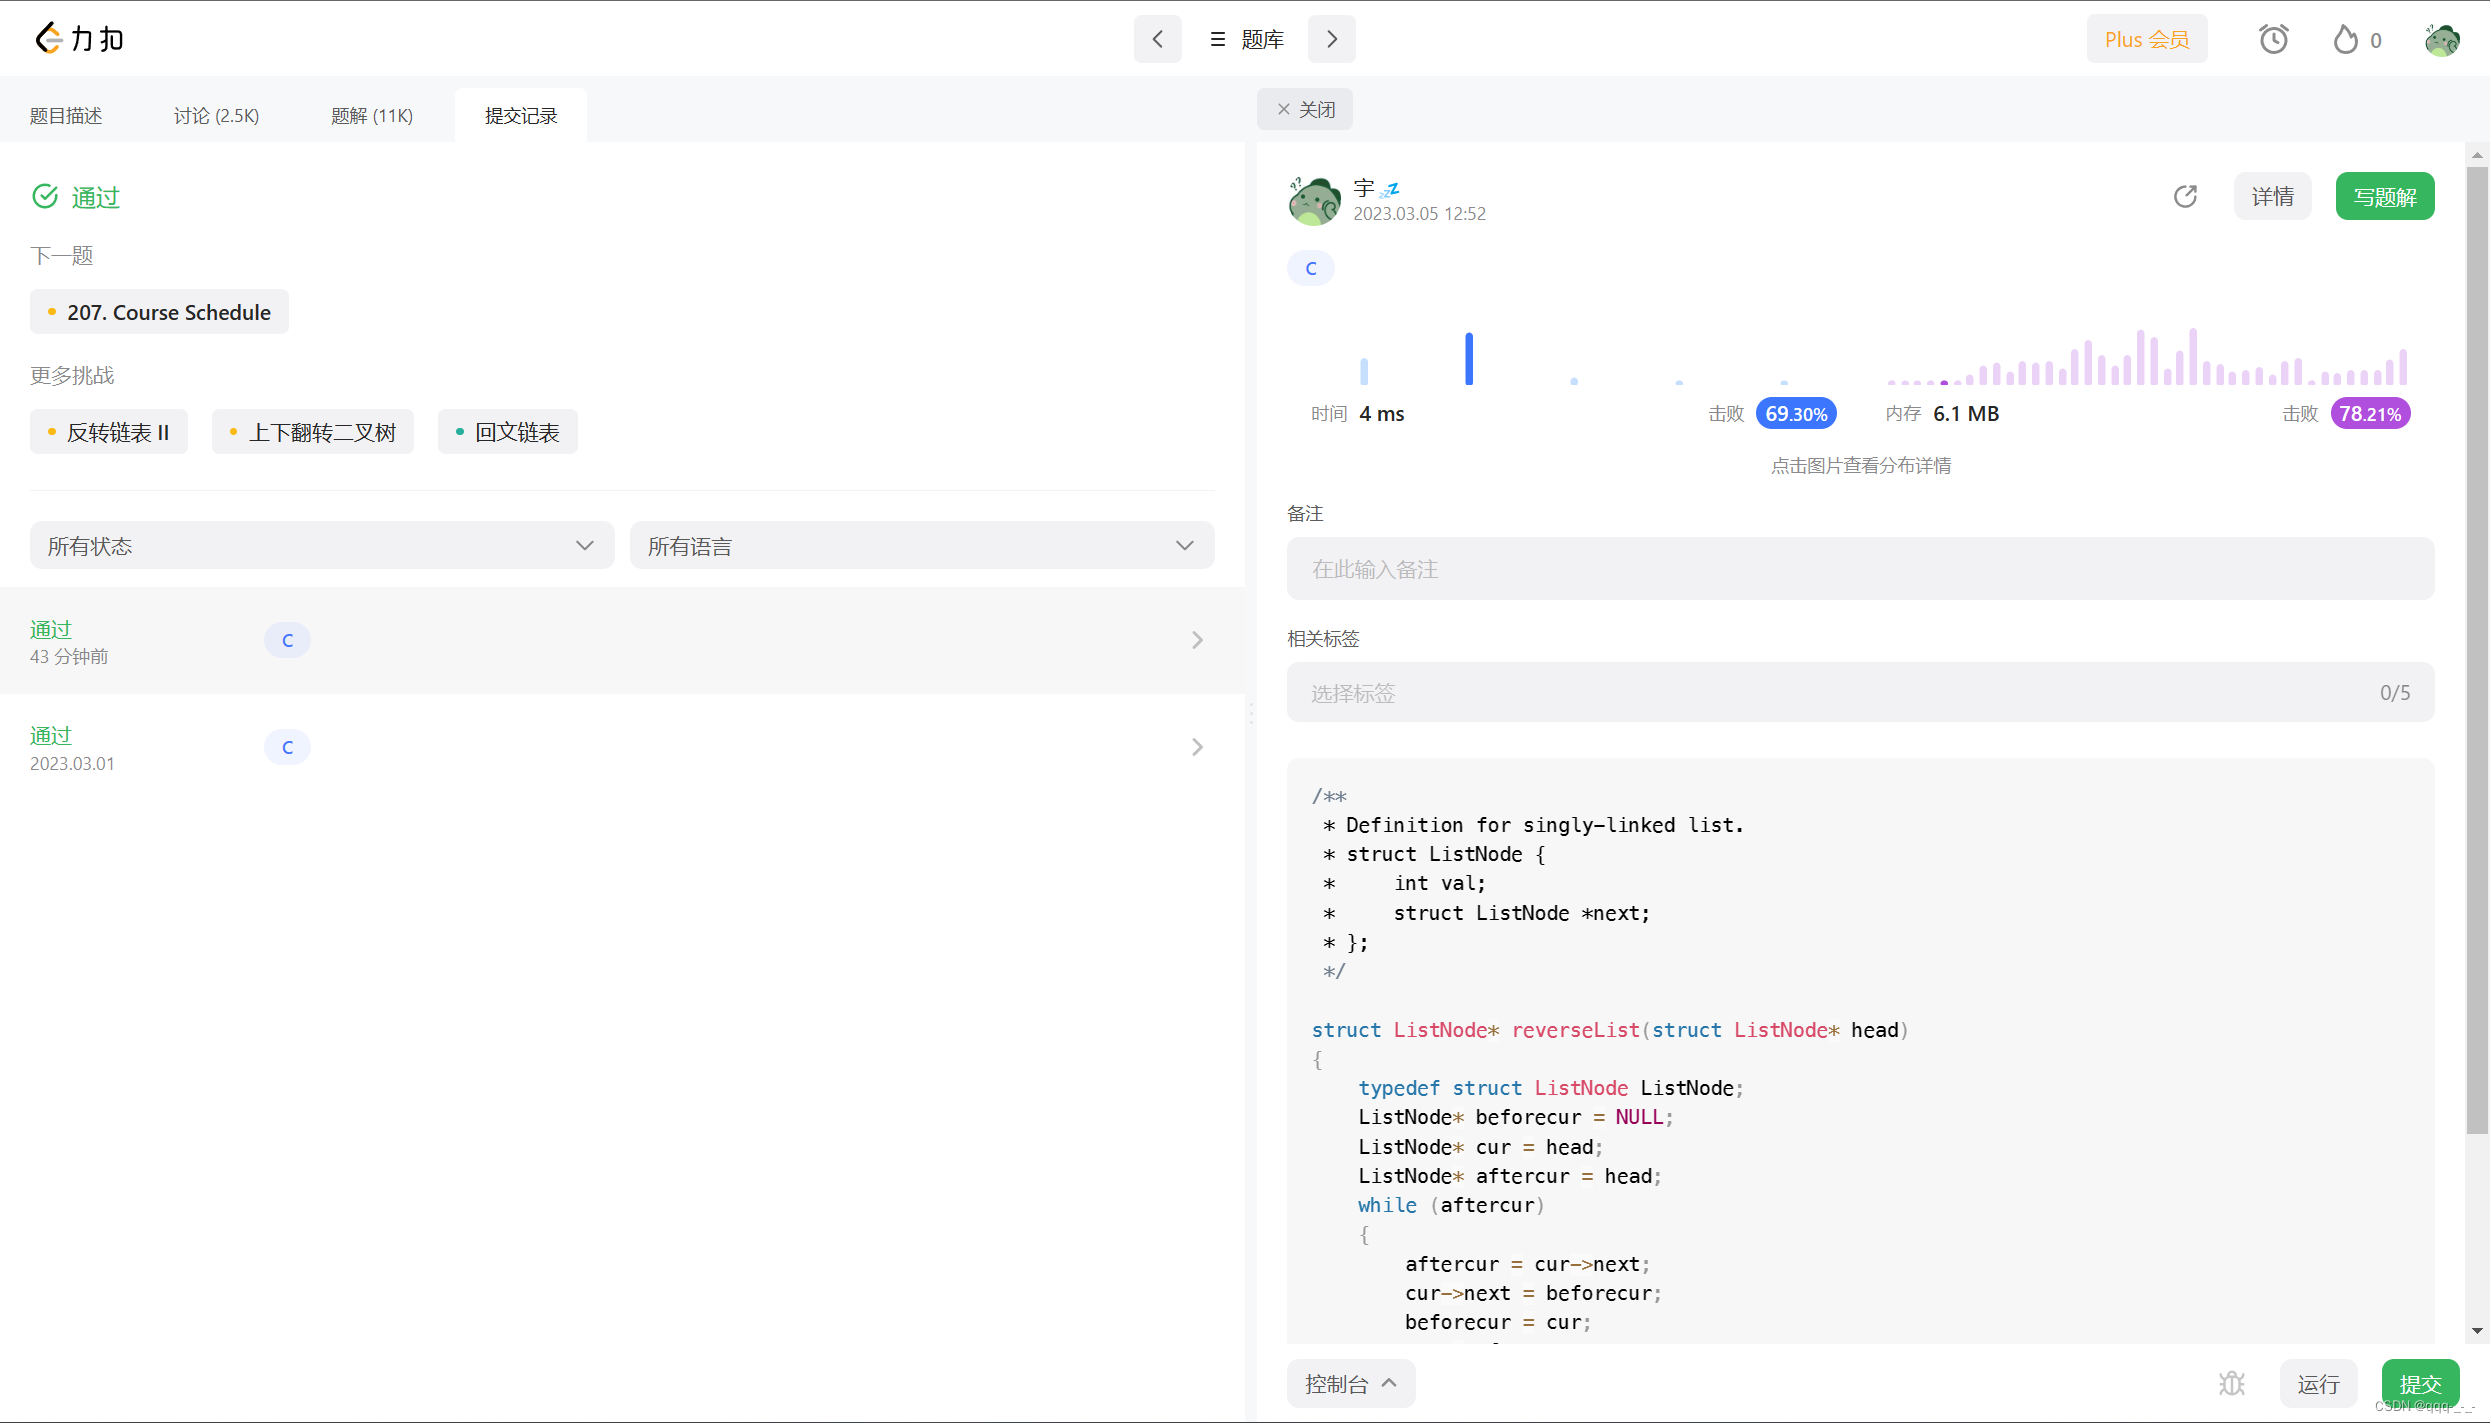Viewport: 2490px width, 1423px height.
Task: Switch to the 讨论 discussion tab
Action: pyautogui.click(x=214, y=115)
